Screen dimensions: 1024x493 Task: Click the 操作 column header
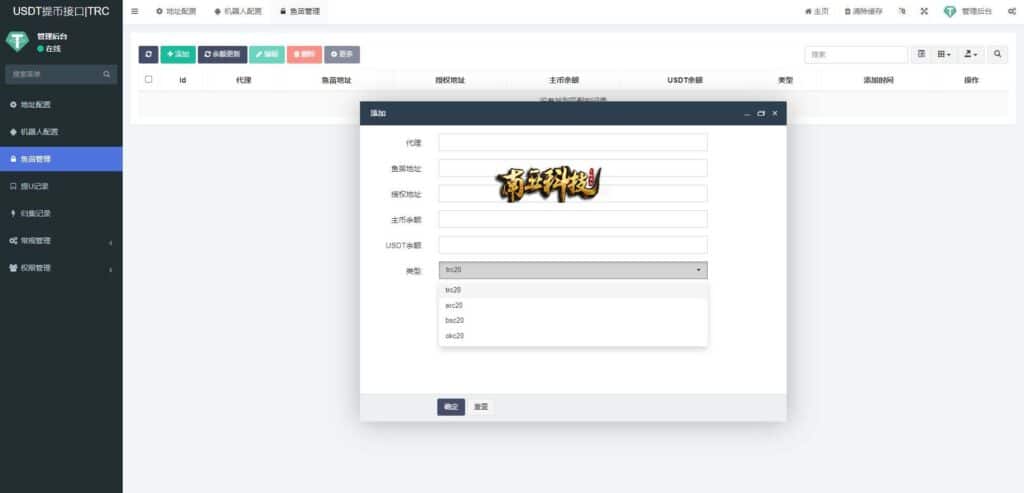[x=971, y=80]
